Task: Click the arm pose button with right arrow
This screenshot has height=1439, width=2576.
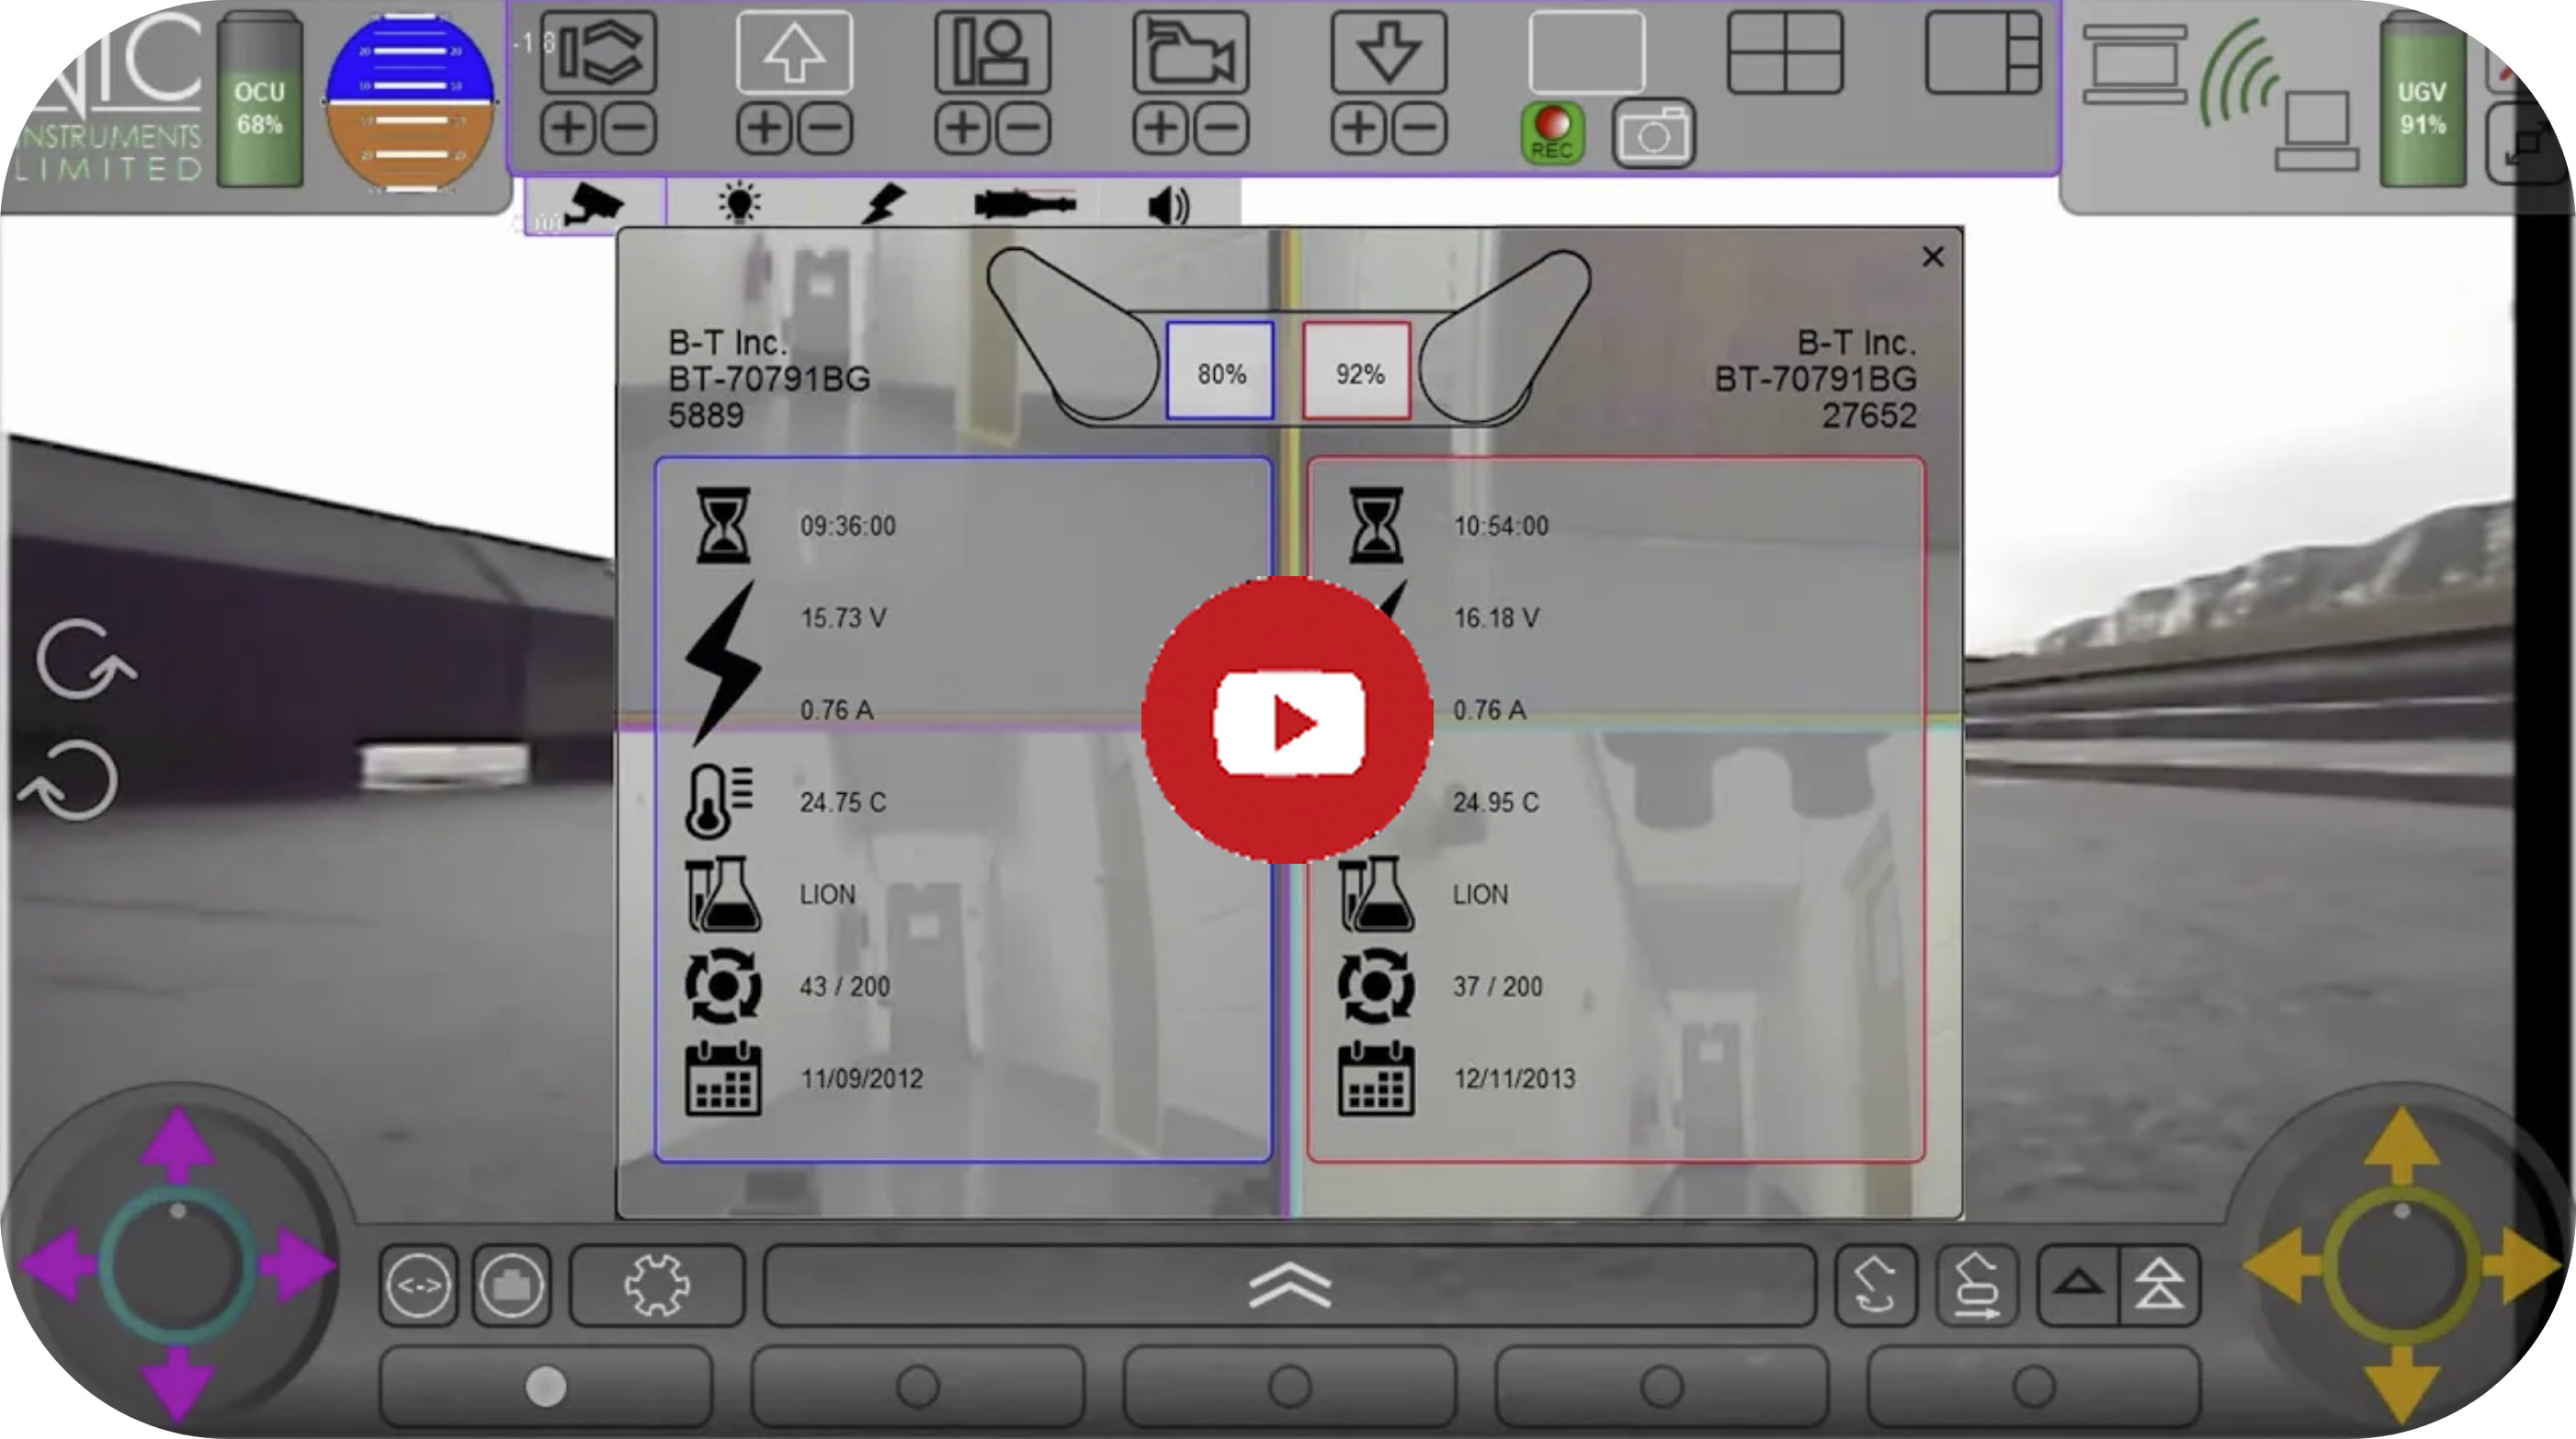Action: (1976, 1285)
